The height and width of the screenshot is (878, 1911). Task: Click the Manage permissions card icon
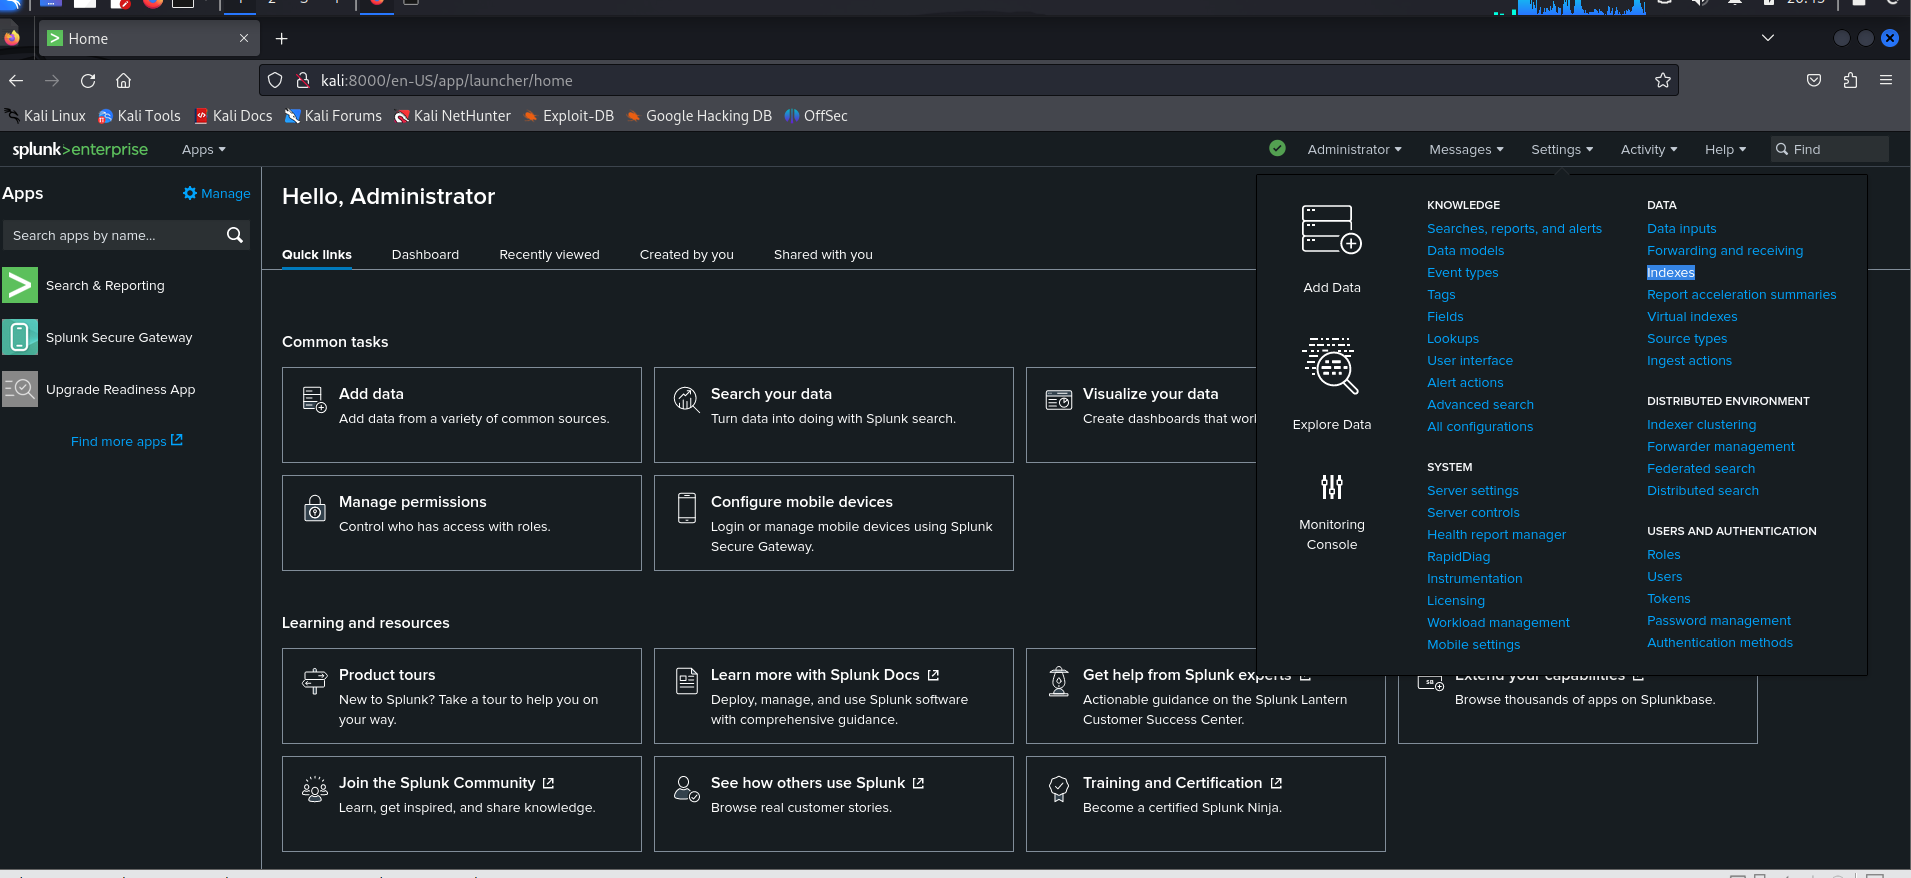[x=314, y=508]
